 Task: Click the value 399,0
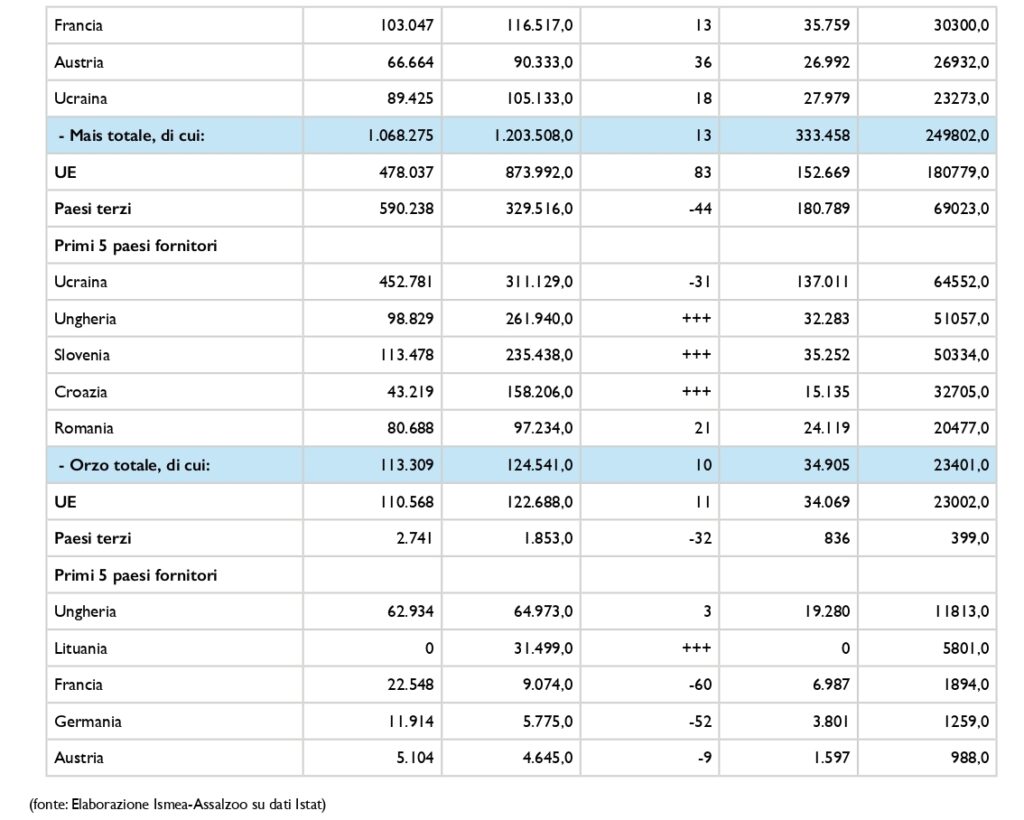tap(970, 539)
